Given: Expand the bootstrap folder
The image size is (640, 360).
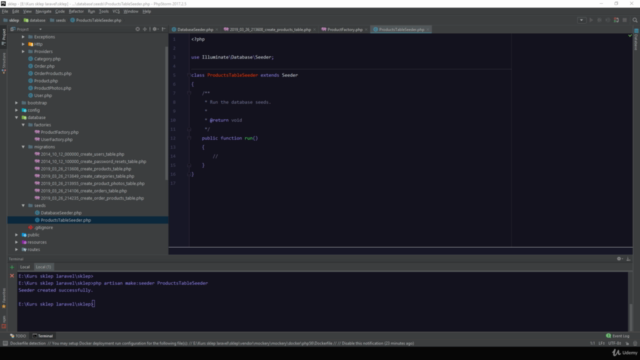Looking at the screenshot, I should tap(17, 103).
